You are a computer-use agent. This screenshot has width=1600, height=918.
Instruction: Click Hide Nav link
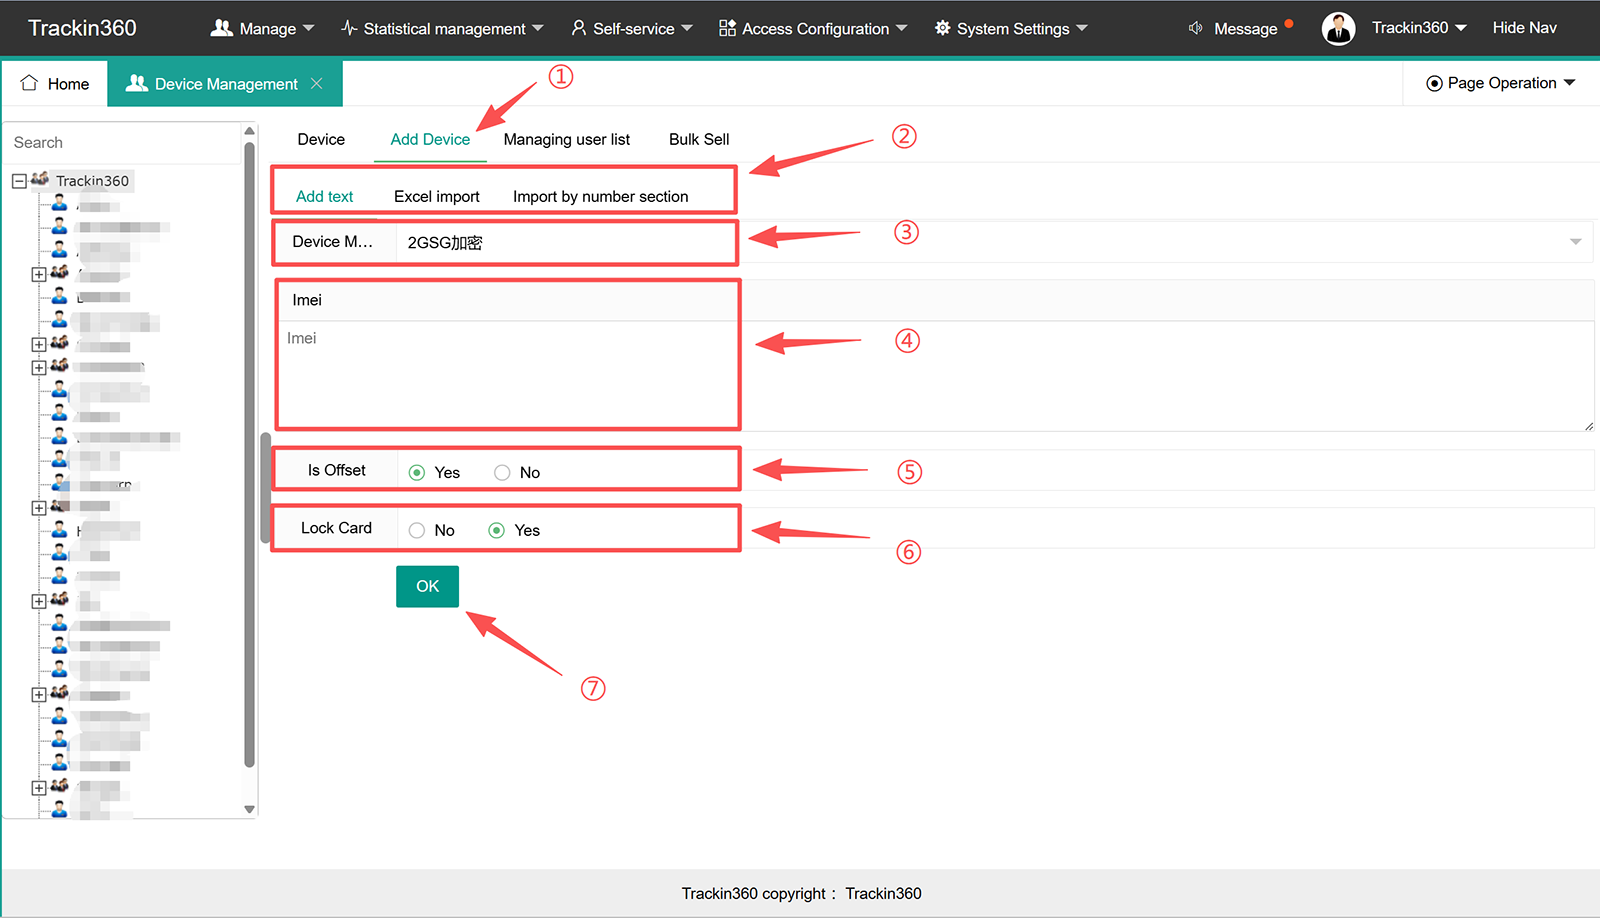pos(1524,28)
